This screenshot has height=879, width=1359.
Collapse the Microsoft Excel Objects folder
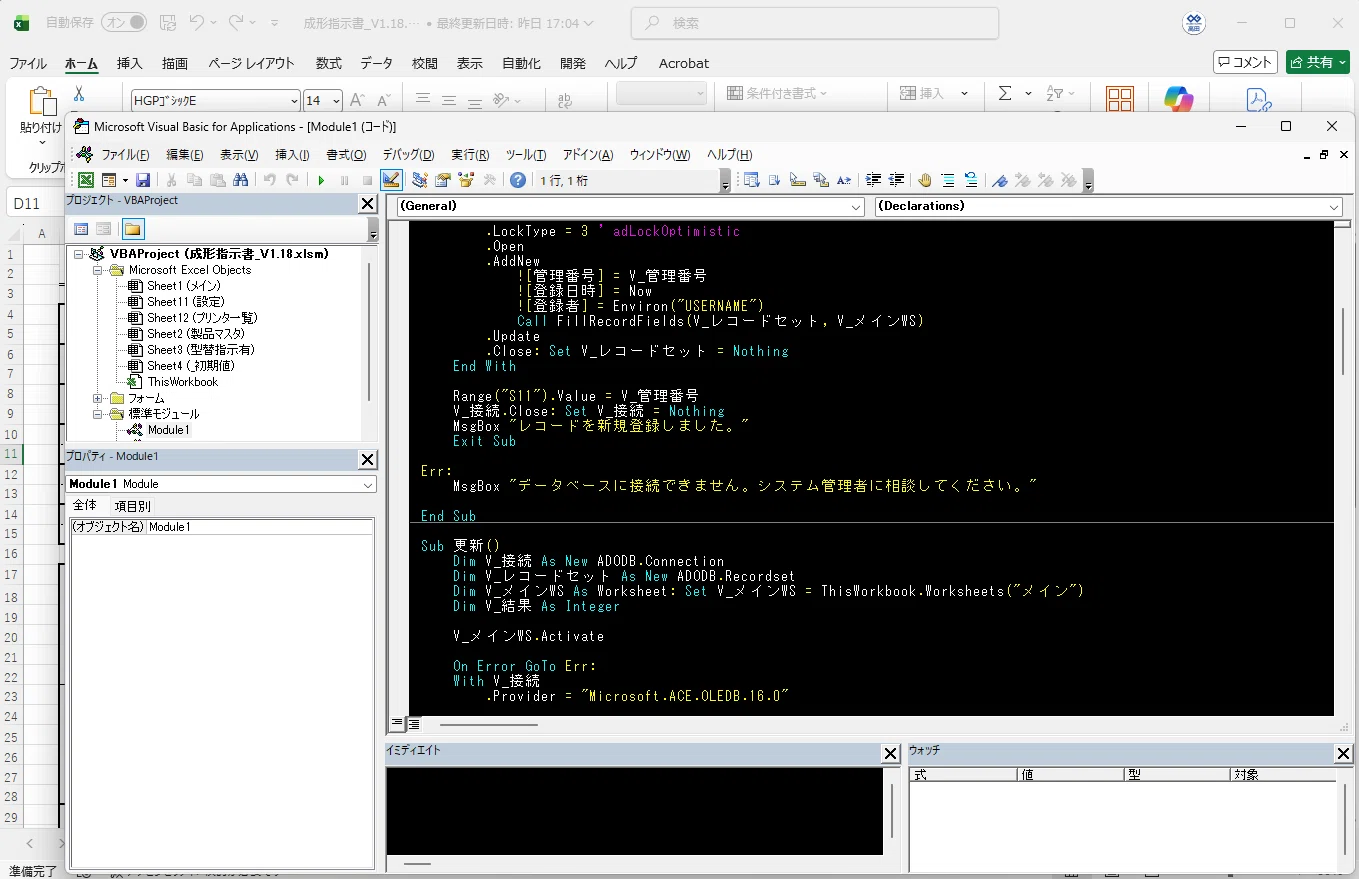pyautogui.click(x=98, y=270)
